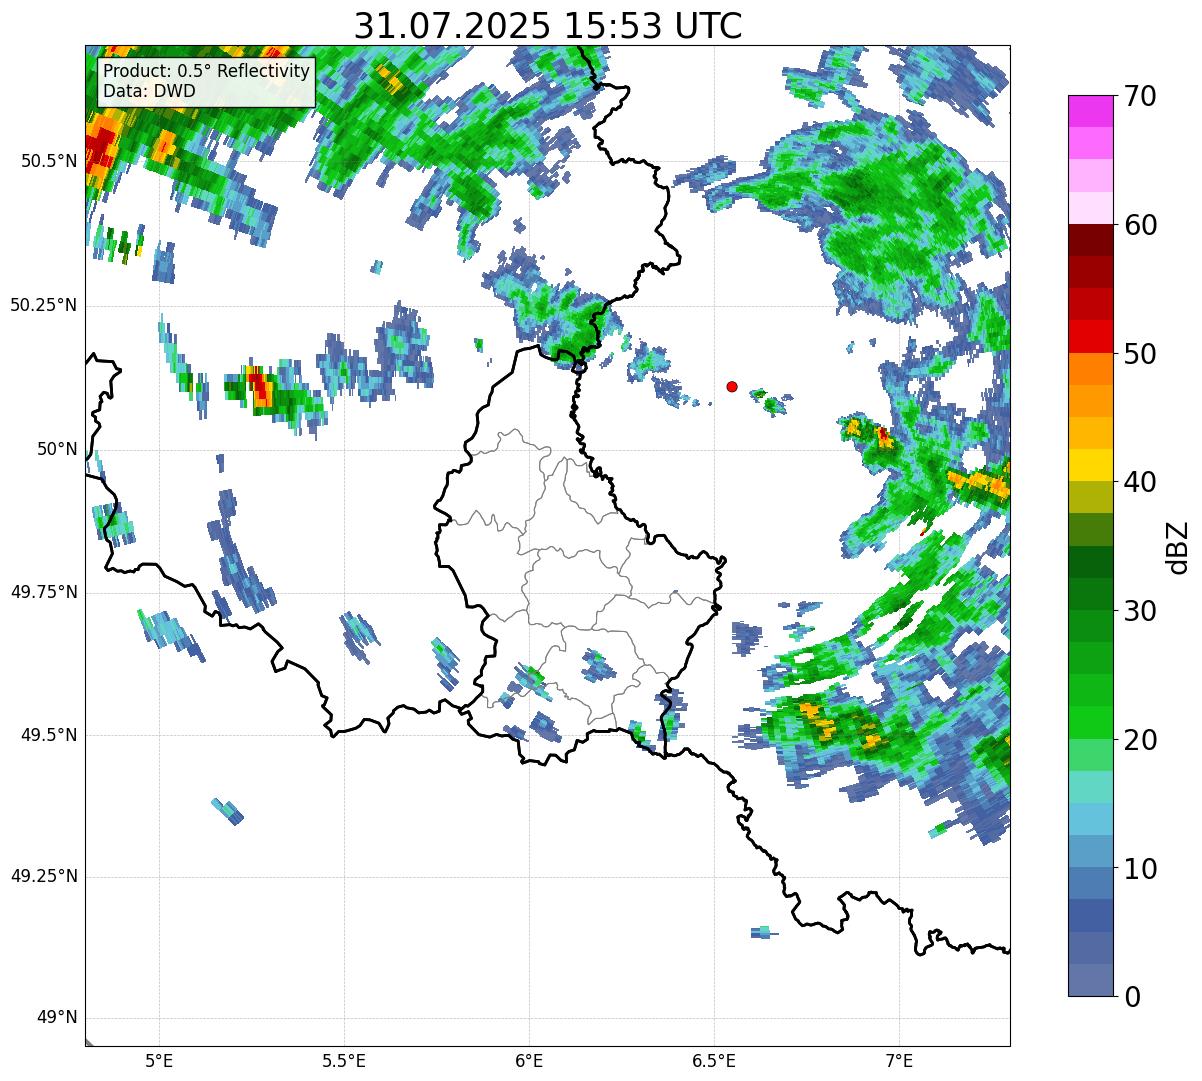Click the 'dBZ' colorbar axis title
The width and height of the screenshot is (1202, 1081).
click(x=1179, y=547)
